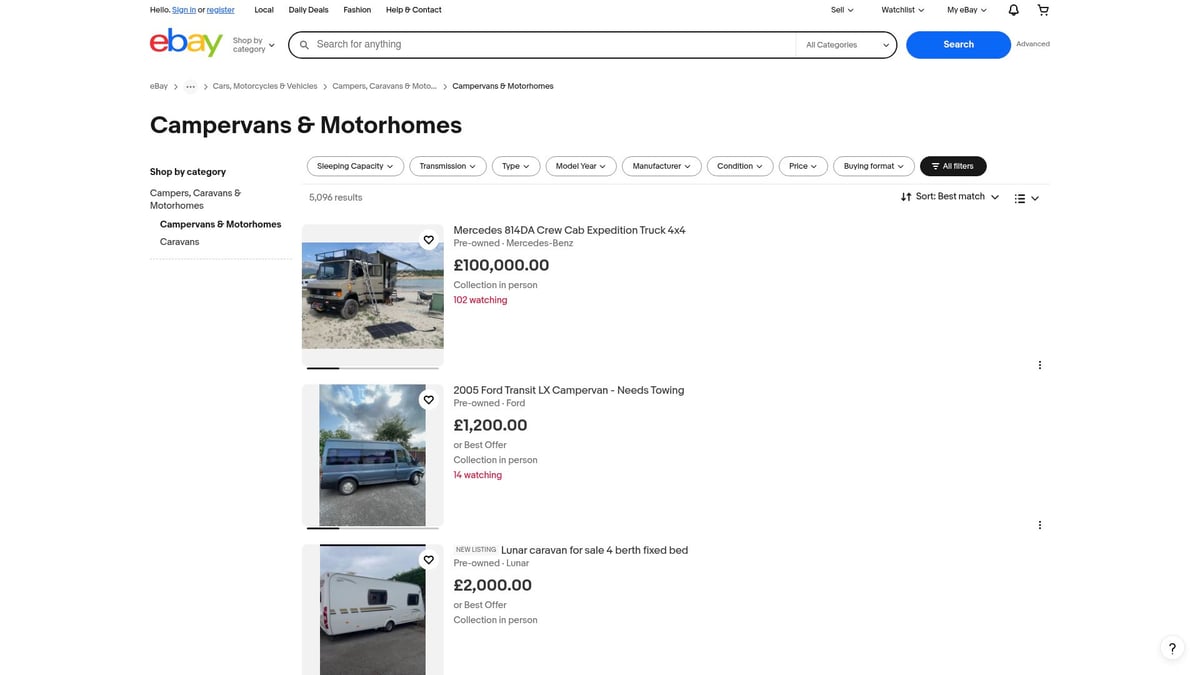This screenshot has height=675, width=1200.
Task: Open the help question mark button
Action: (1172, 648)
